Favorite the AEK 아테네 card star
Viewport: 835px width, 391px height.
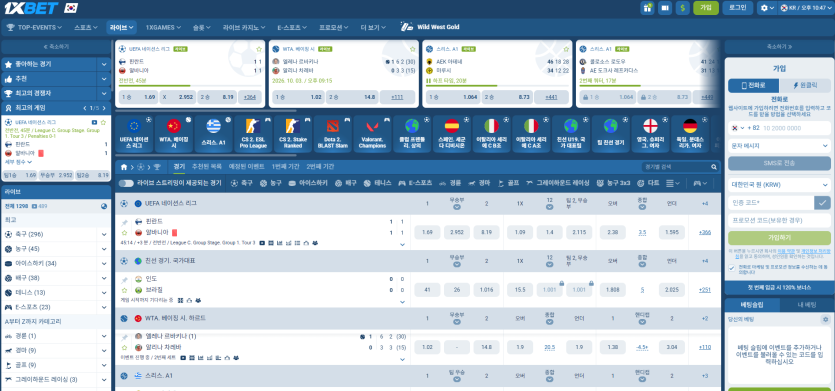(x=566, y=49)
